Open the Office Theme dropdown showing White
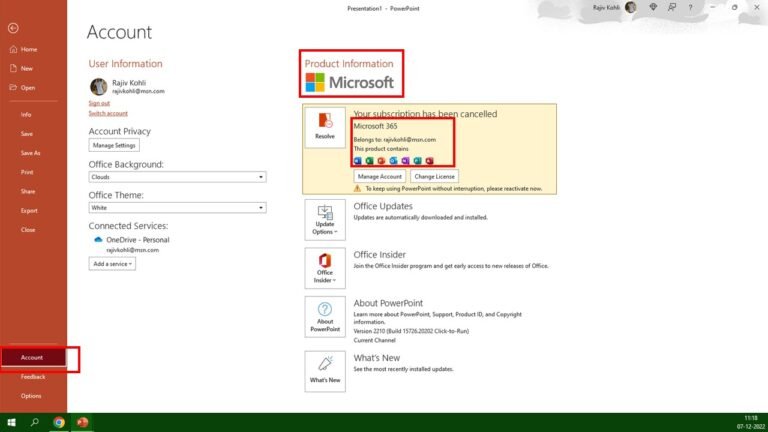Image resolution: width=768 pixels, height=432 pixels. click(177, 208)
